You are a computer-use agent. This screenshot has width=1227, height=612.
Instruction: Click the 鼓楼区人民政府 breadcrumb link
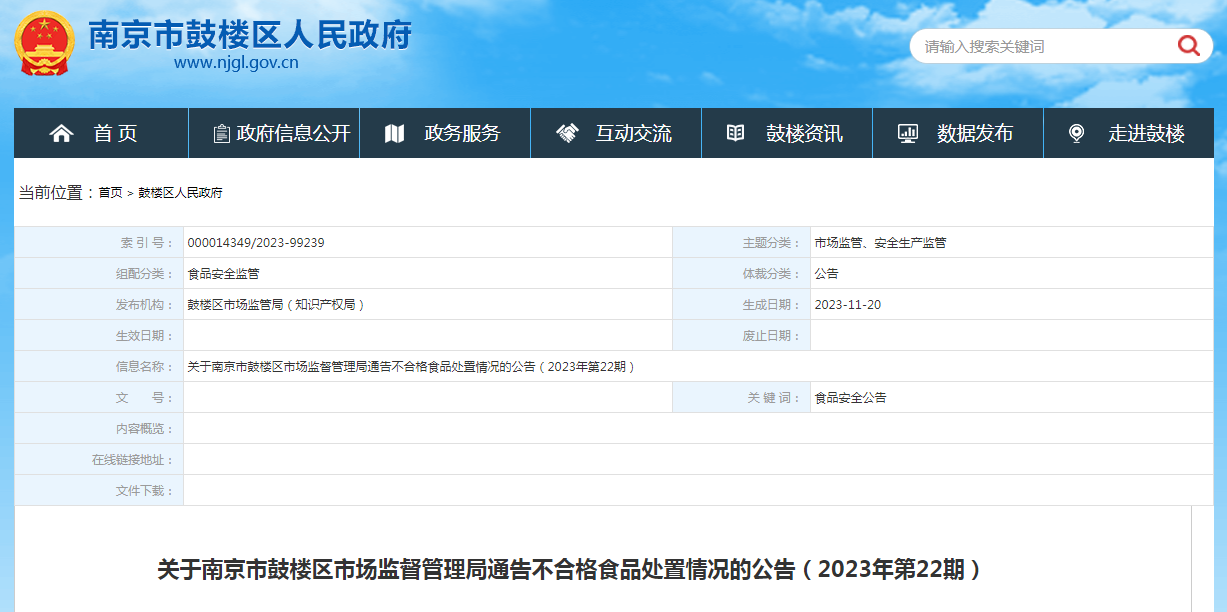180,193
